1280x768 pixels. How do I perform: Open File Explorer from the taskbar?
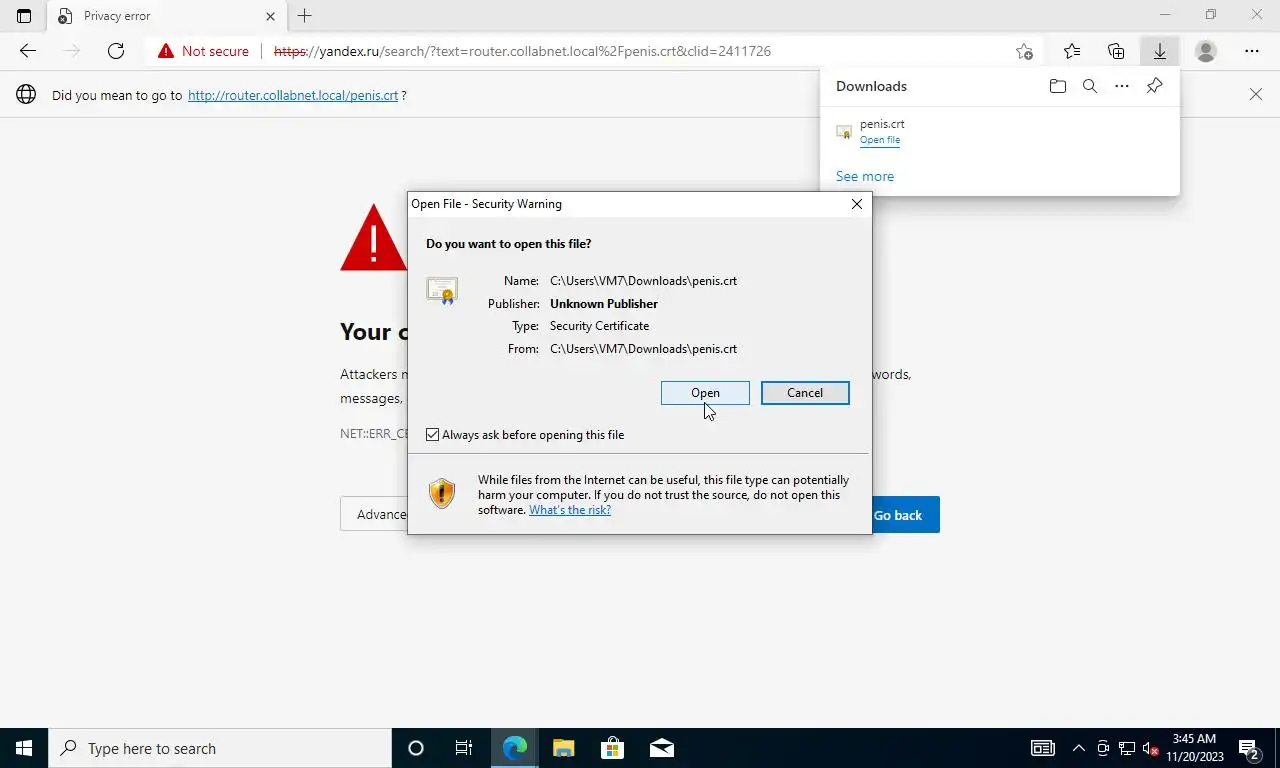click(x=563, y=748)
